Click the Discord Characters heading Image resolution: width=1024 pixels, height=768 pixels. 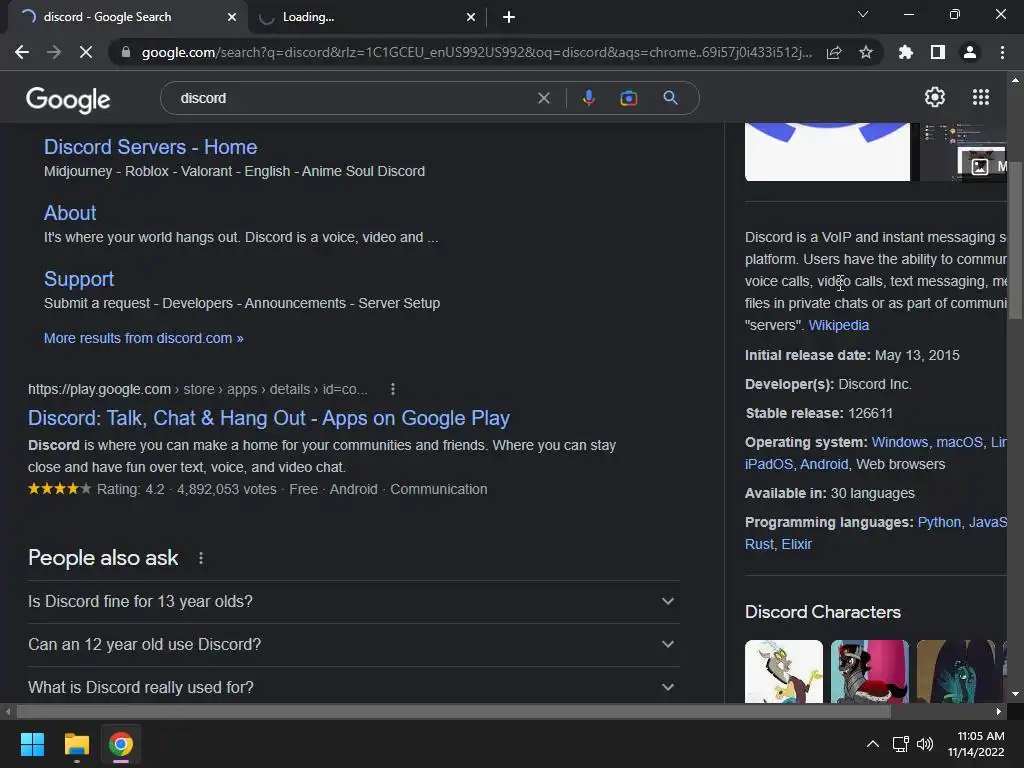823,612
